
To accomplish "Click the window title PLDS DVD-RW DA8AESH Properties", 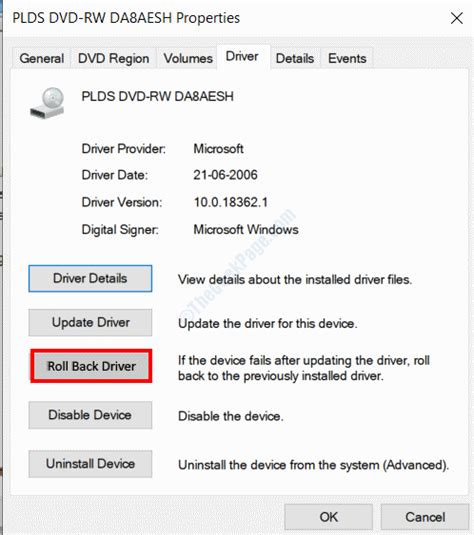I will (126, 18).
